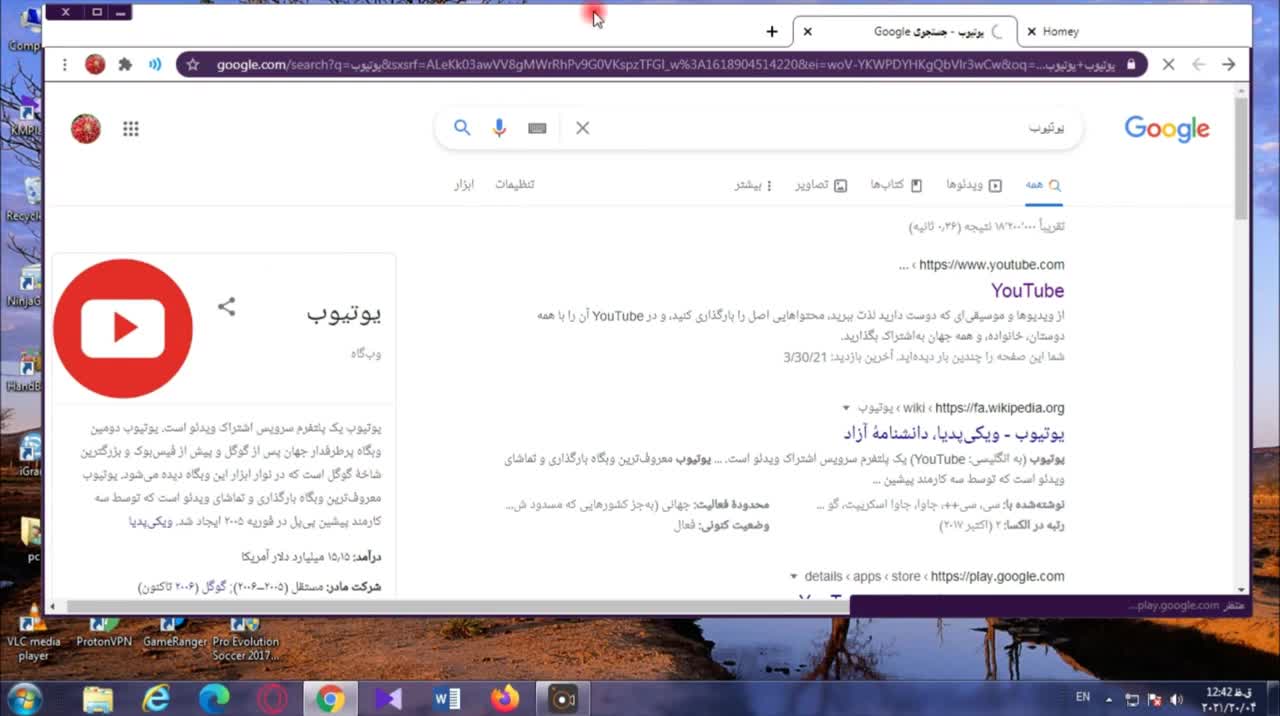
Task: Expand the play.google.com result options arrow
Action: (794, 576)
